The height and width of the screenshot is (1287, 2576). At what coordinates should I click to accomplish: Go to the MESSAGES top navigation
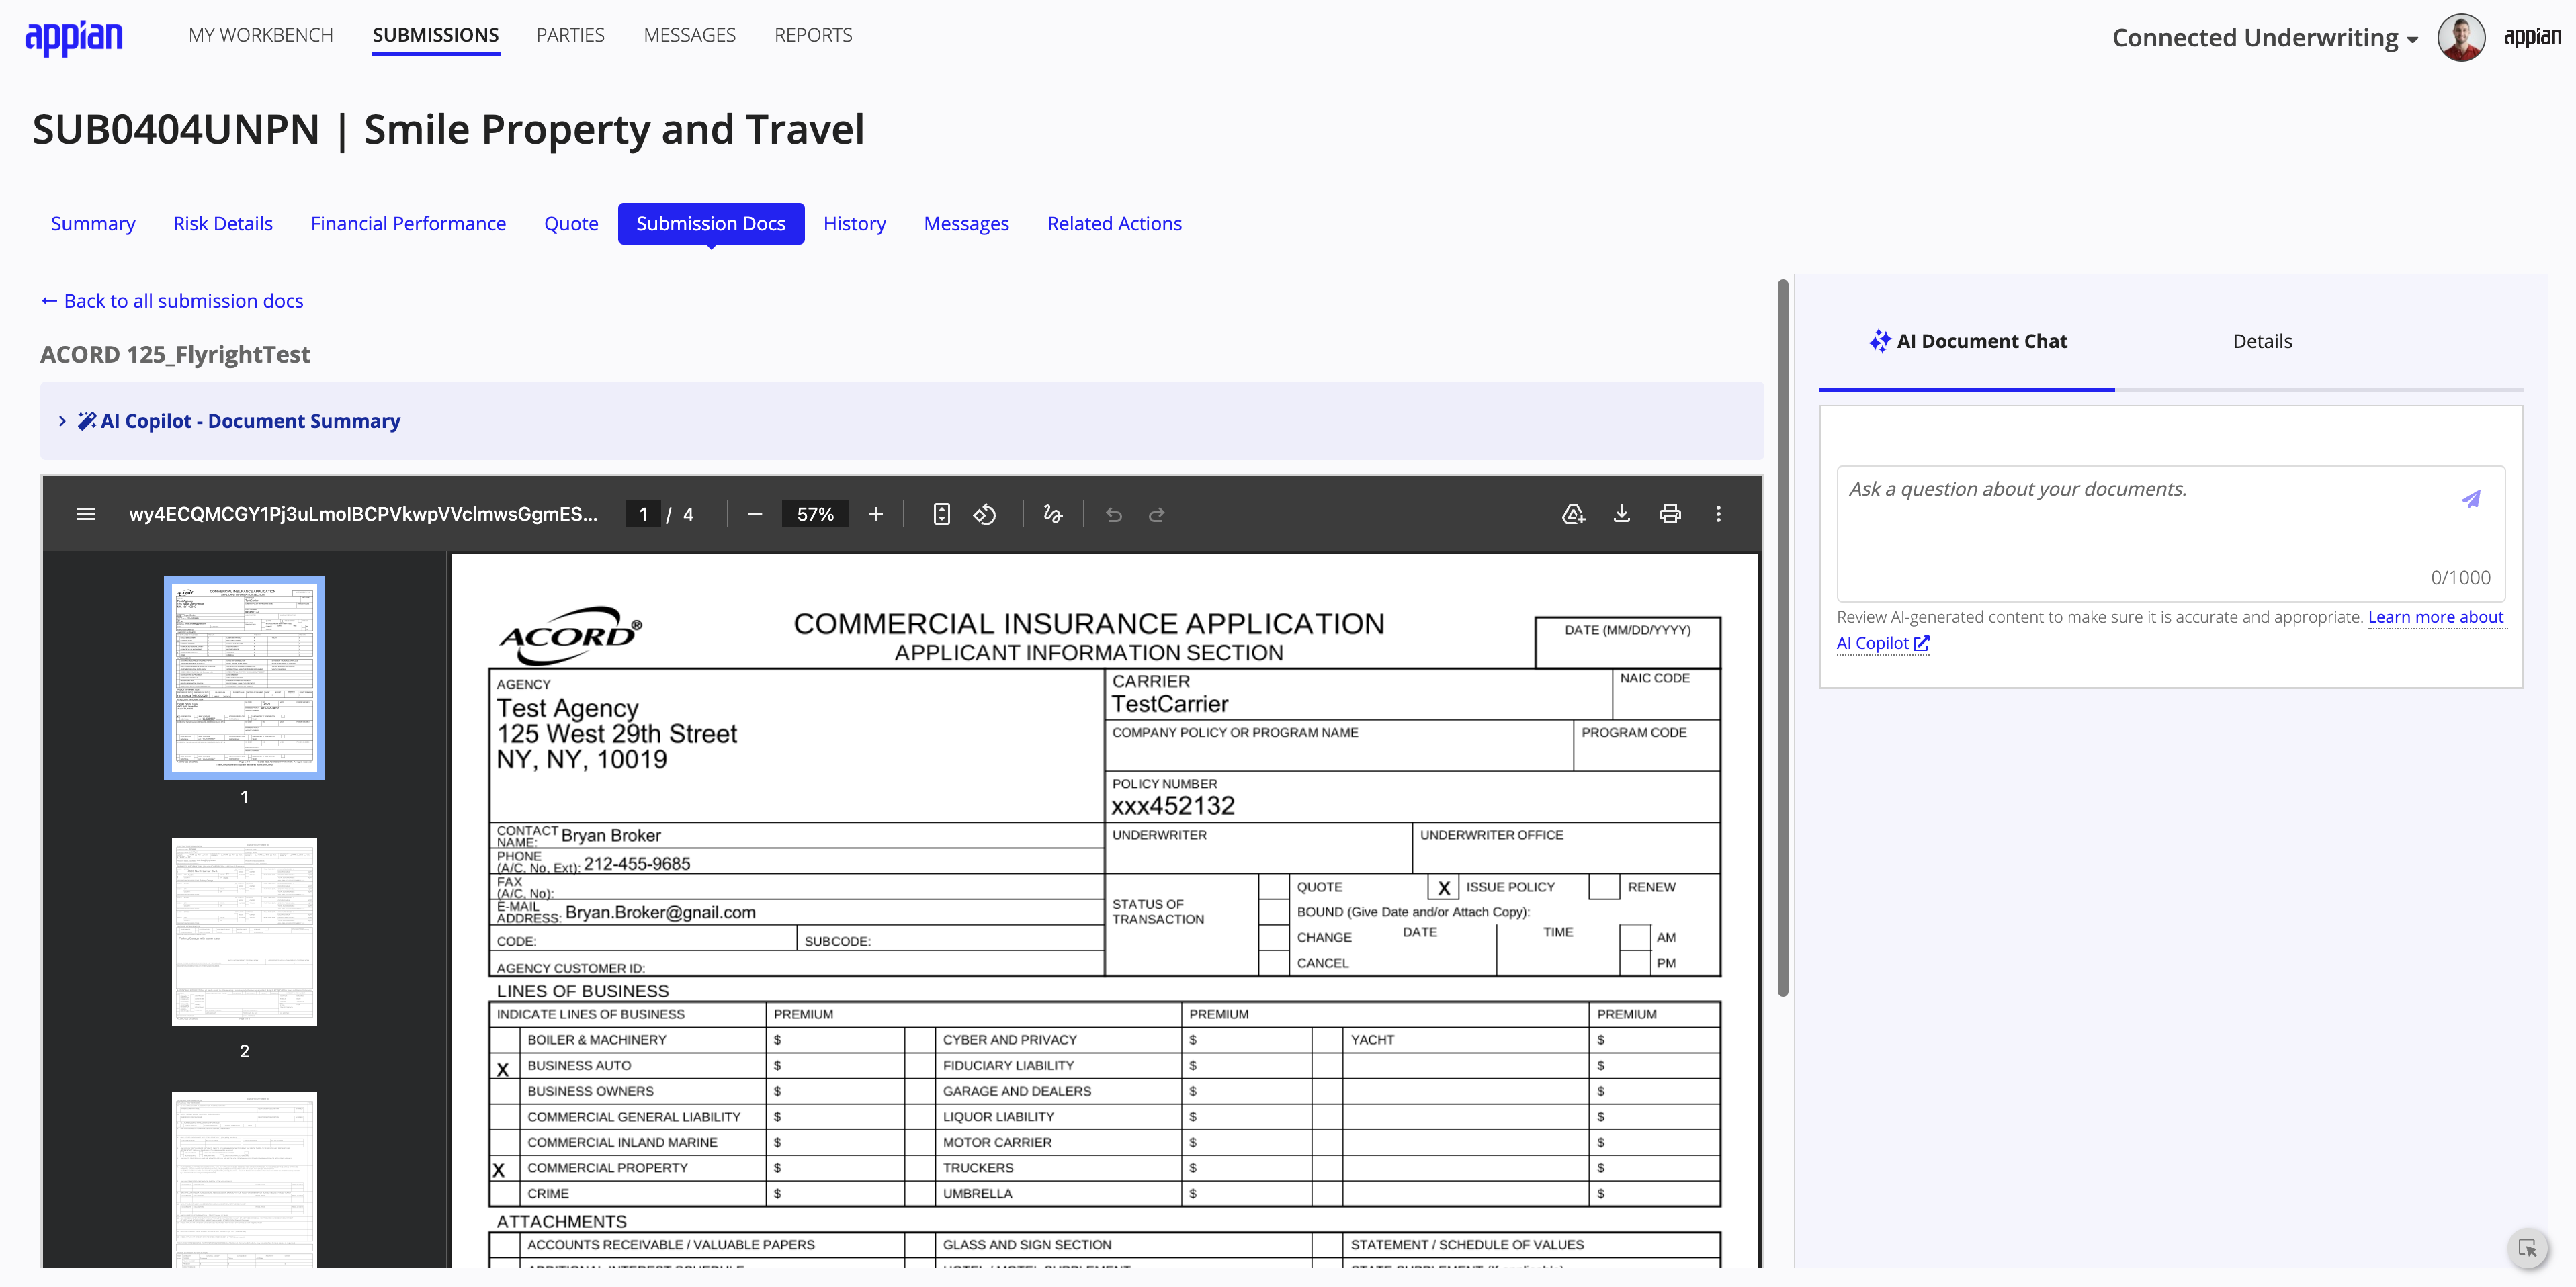tap(690, 35)
